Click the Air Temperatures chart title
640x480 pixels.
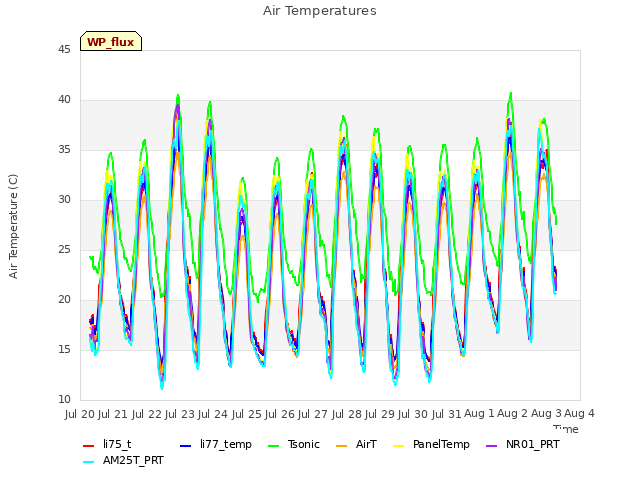320,11
